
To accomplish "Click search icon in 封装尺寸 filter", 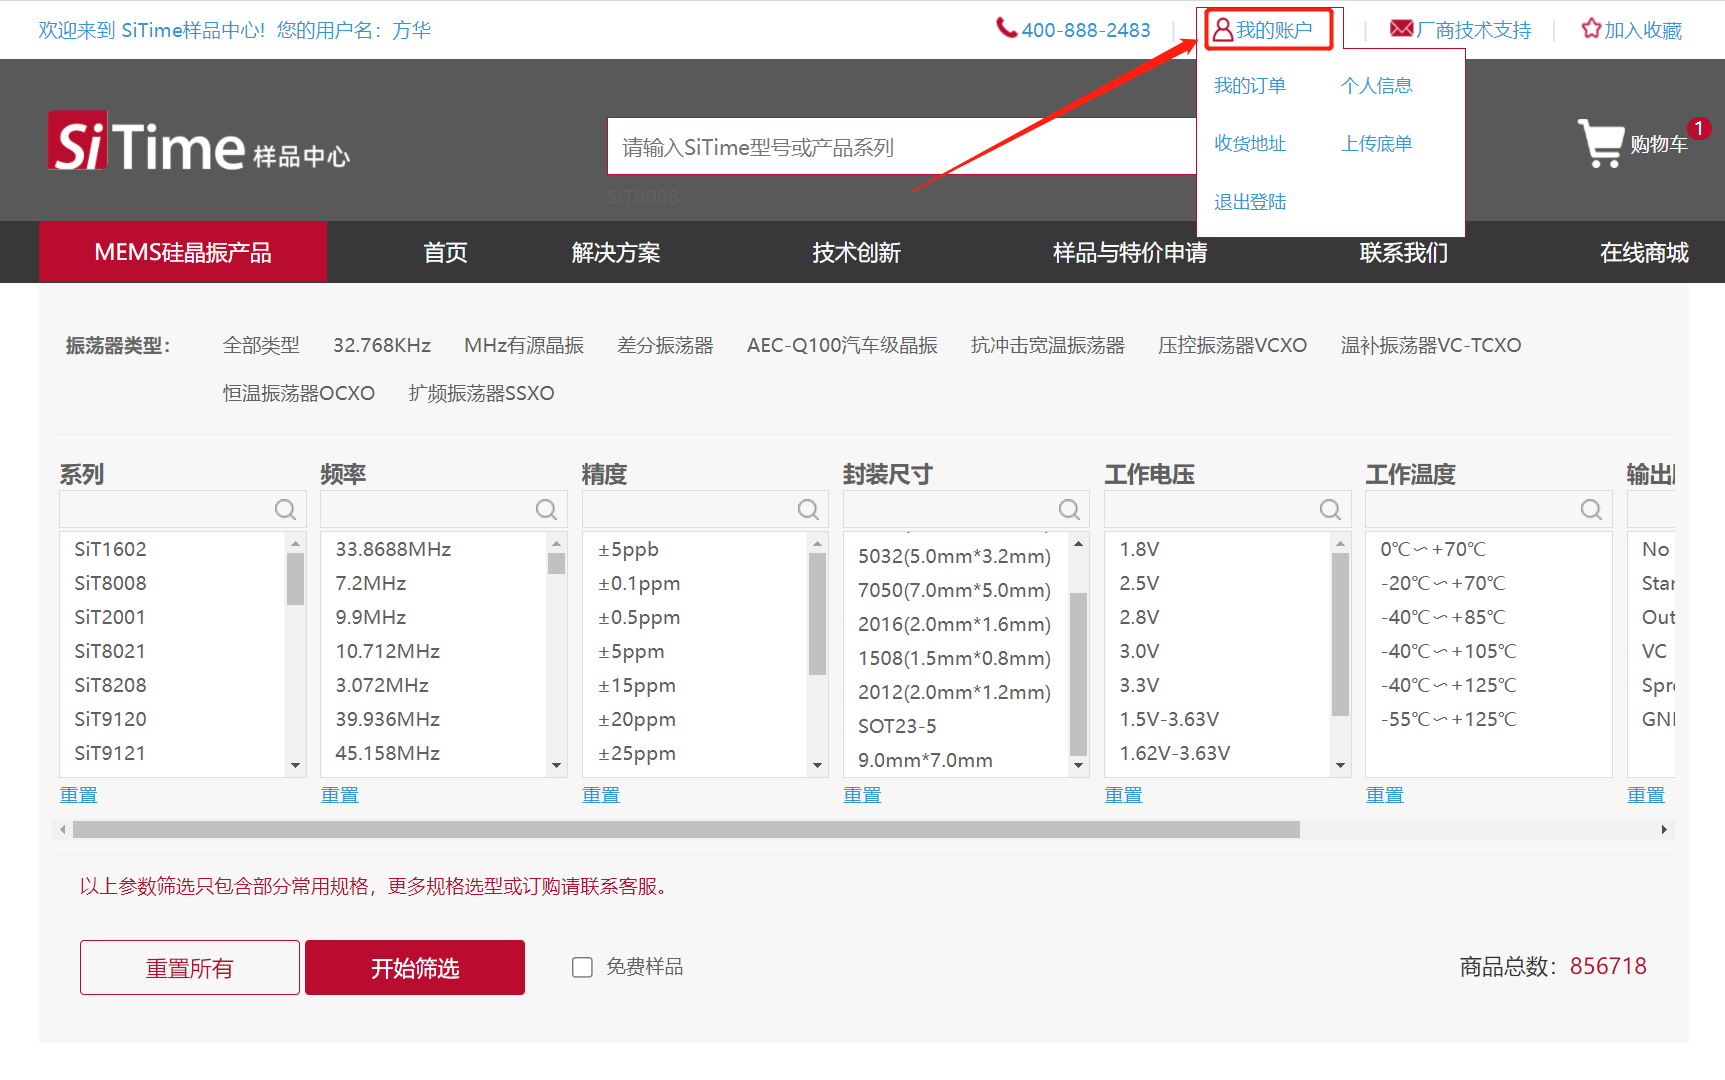I will [x=1069, y=510].
